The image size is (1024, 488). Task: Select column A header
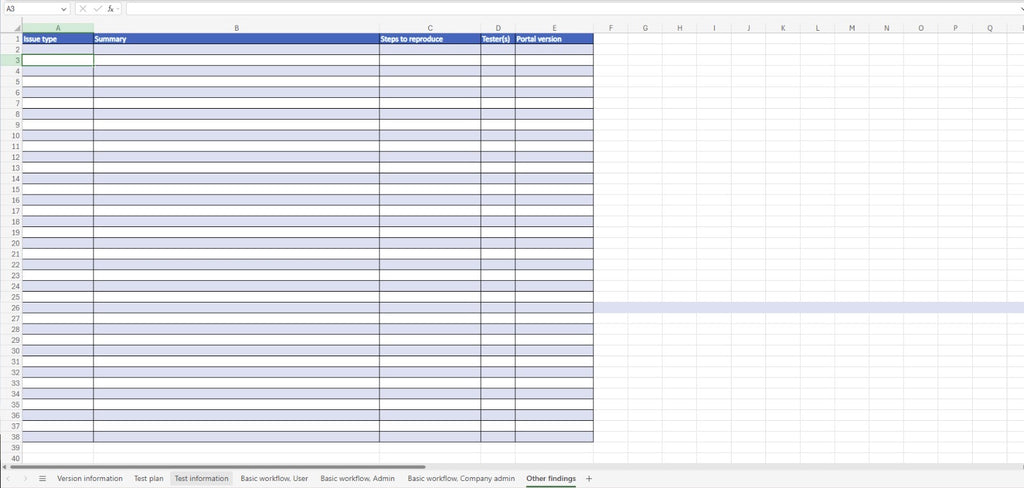coord(58,28)
